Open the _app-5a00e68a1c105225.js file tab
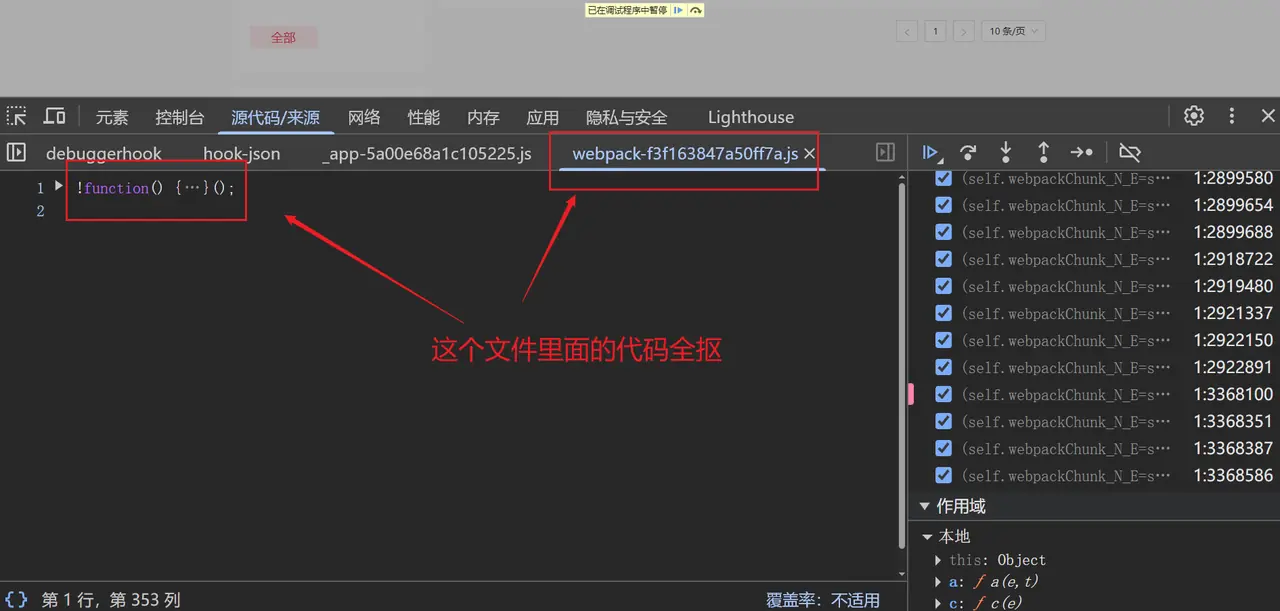This screenshot has height=611, width=1280. [x=426, y=153]
